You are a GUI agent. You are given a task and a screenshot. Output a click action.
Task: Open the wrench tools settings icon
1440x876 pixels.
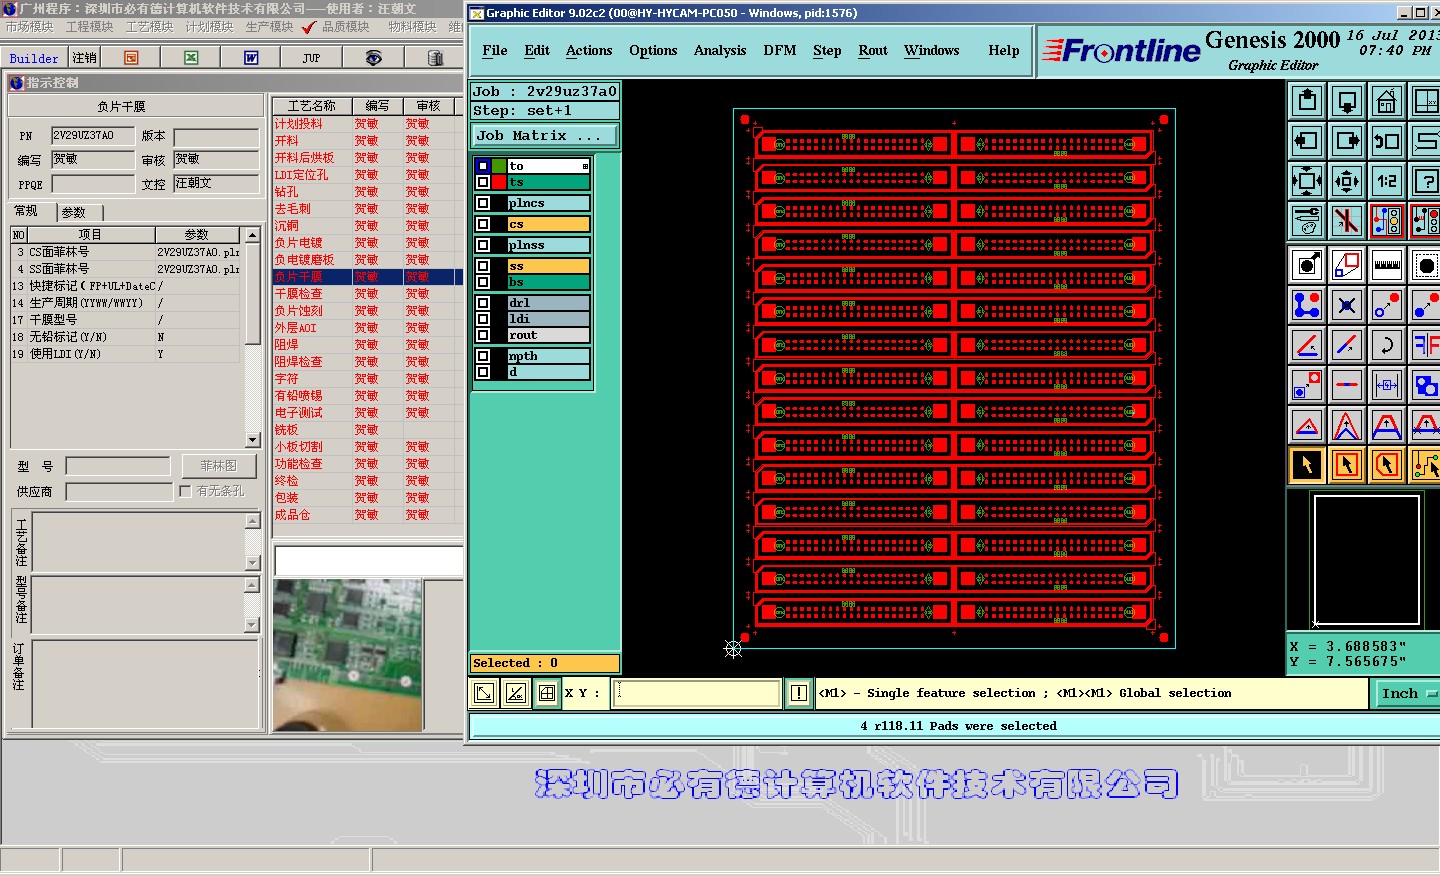tap(1307, 220)
